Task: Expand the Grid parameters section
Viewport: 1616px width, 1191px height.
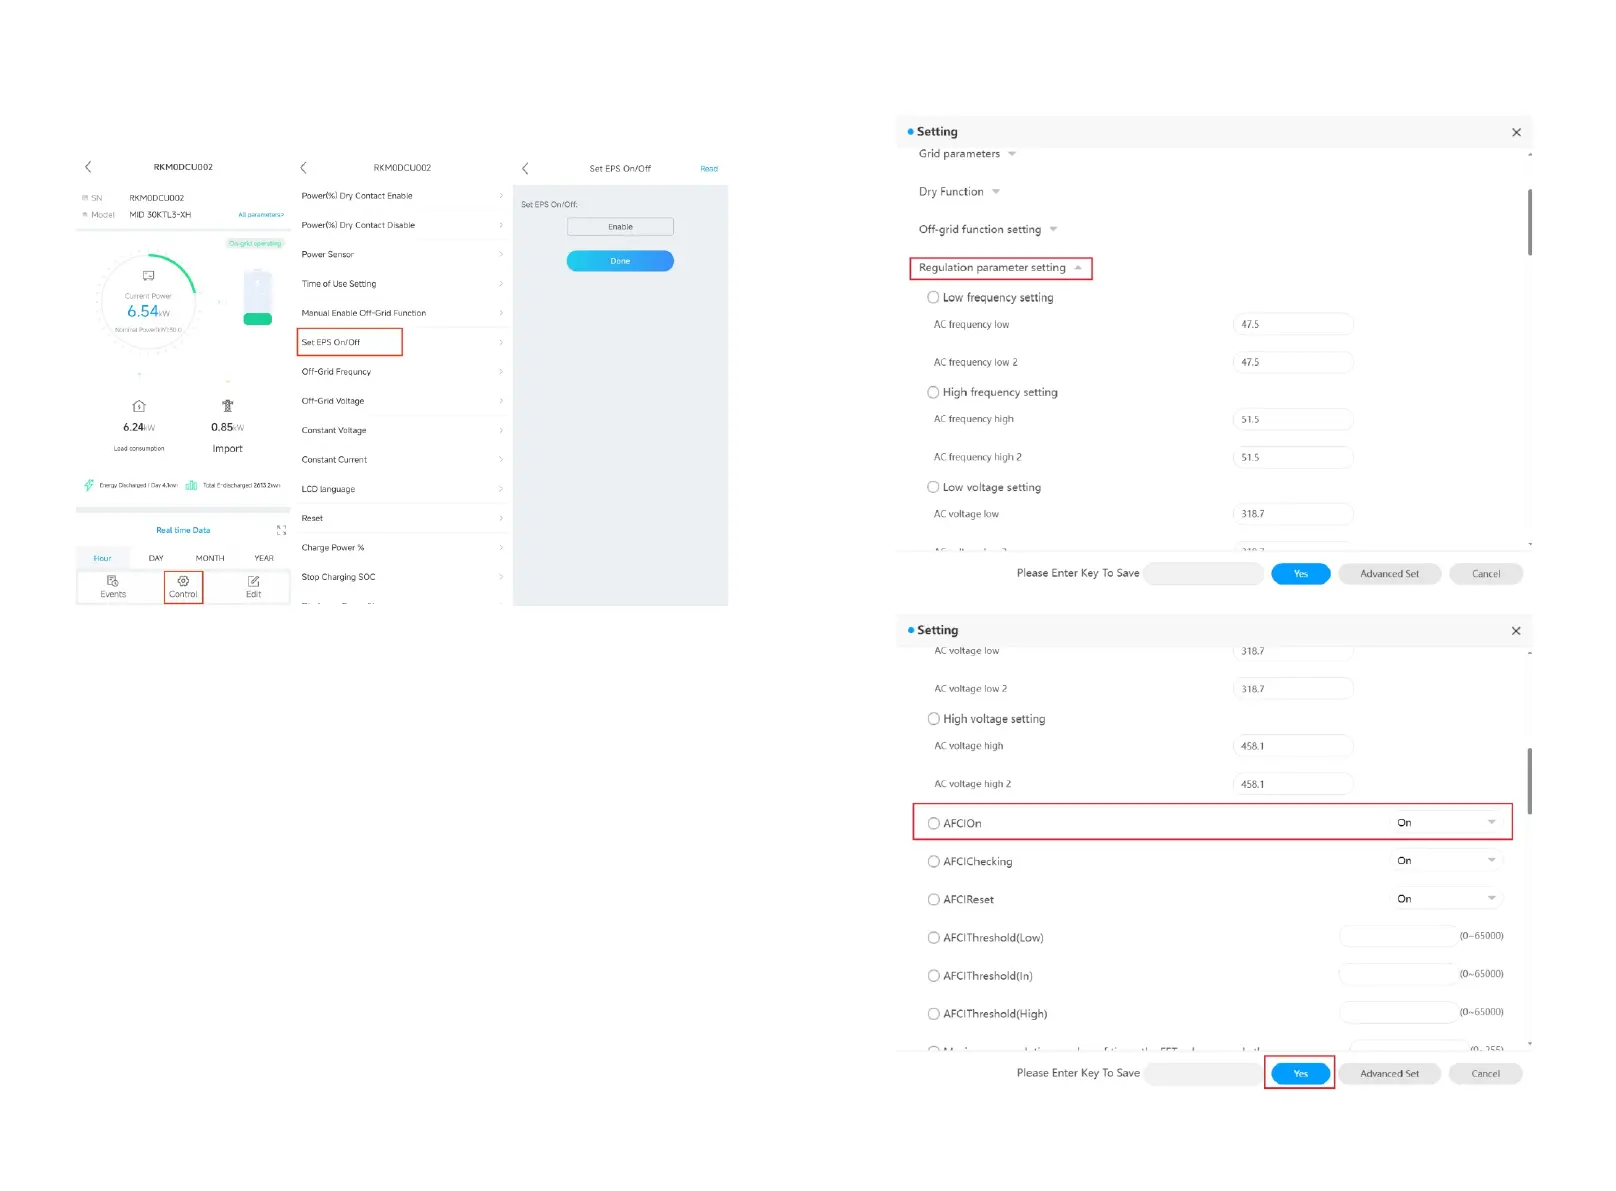Action: click(1012, 154)
